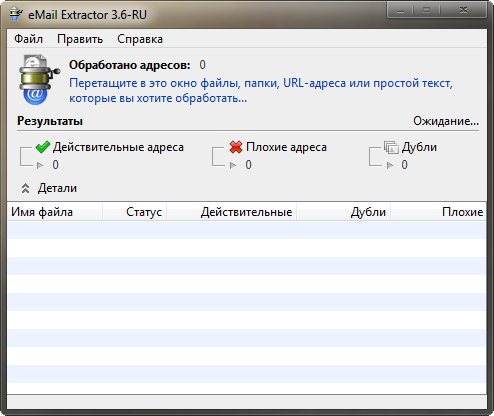Click the Результаты heading
Image resolution: width=494 pixels, height=416 pixels.
50,121
